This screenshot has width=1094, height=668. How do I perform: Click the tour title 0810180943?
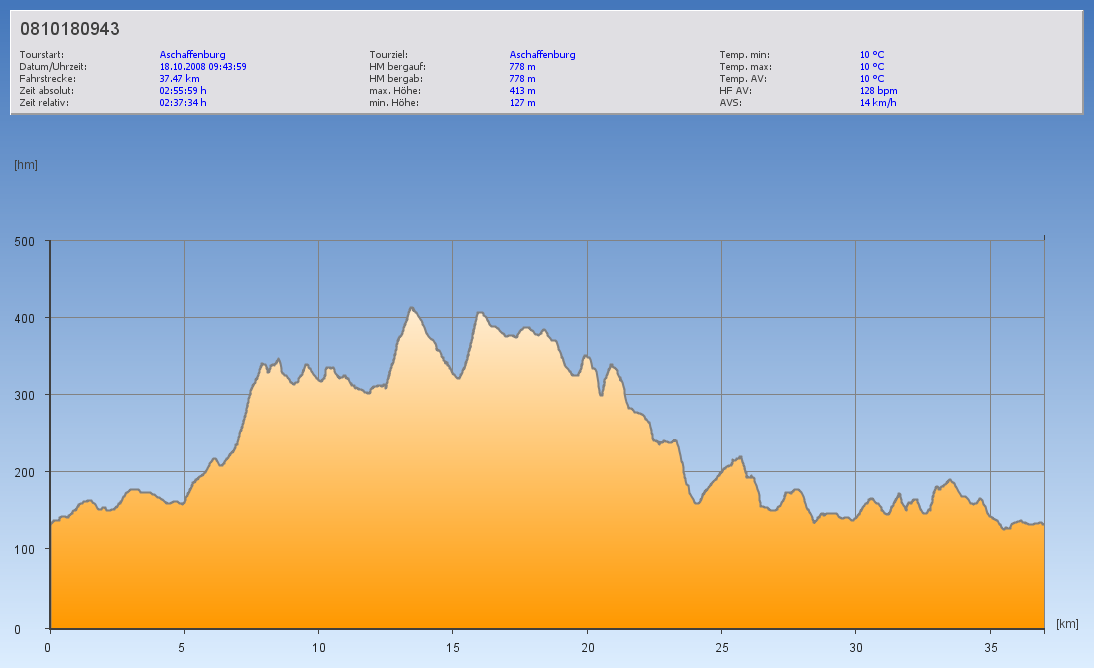pyautogui.click(x=70, y=29)
